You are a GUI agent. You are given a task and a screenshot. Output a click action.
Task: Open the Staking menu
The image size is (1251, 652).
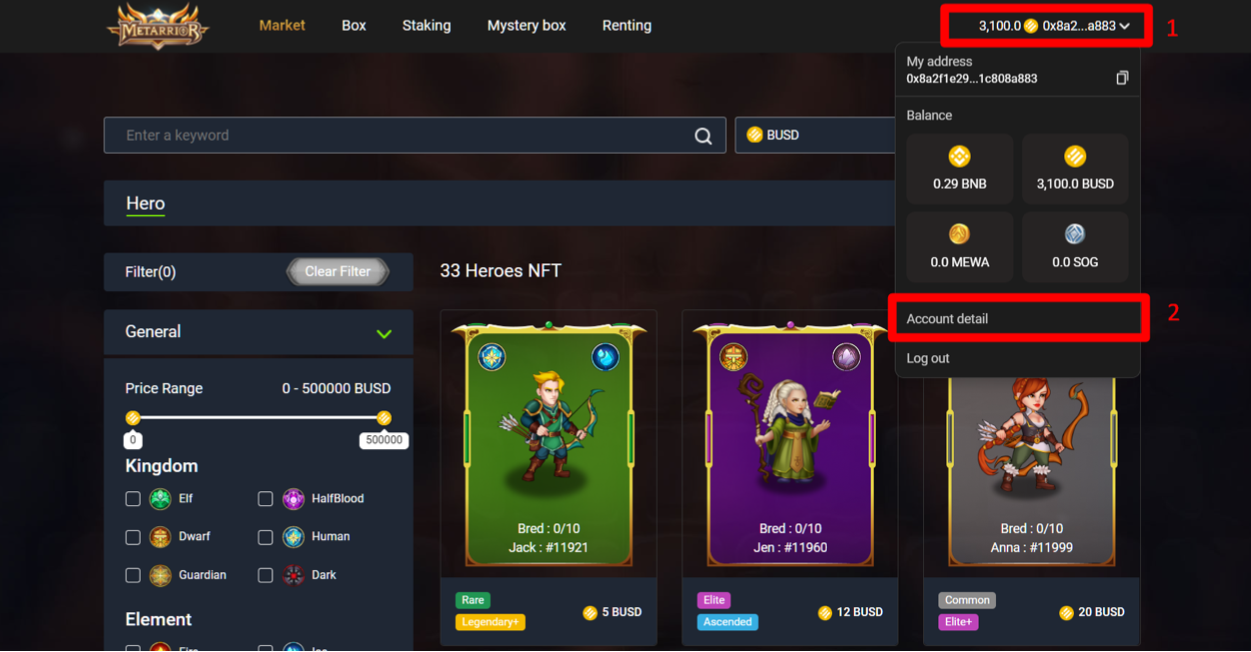(x=426, y=25)
